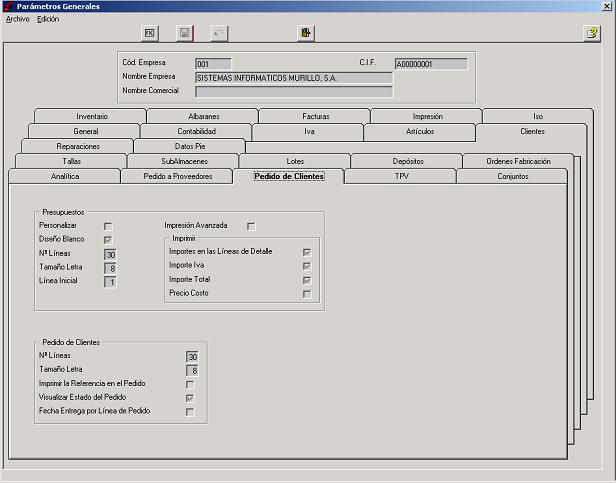The width and height of the screenshot is (616, 483).
Task: Switch to the General tab
Action: tap(86, 131)
